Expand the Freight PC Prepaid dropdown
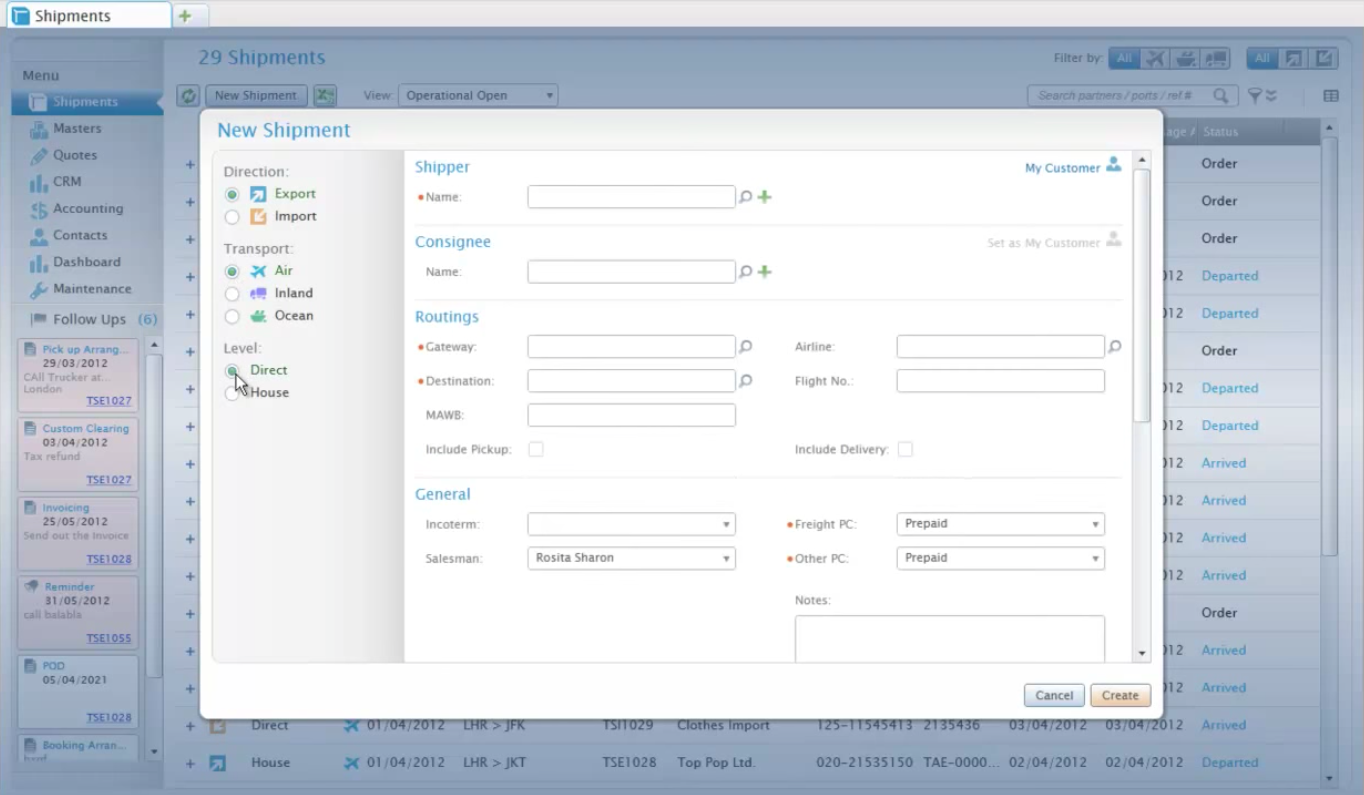The height and width of the screenshot is (795, 1364). tap(1000, 524)
